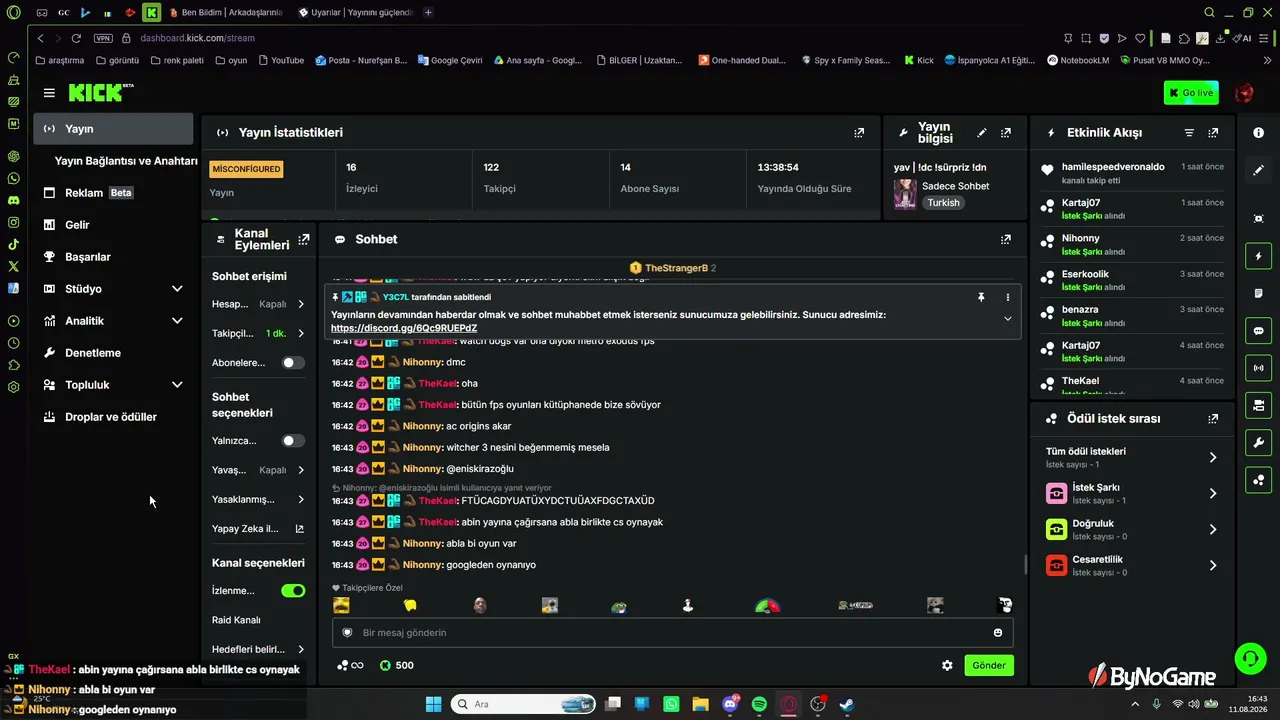Click the ByNoGame headset support icon
Image resolution: width=1280 pixels, height=720 pixels.
pos(1250,658)
